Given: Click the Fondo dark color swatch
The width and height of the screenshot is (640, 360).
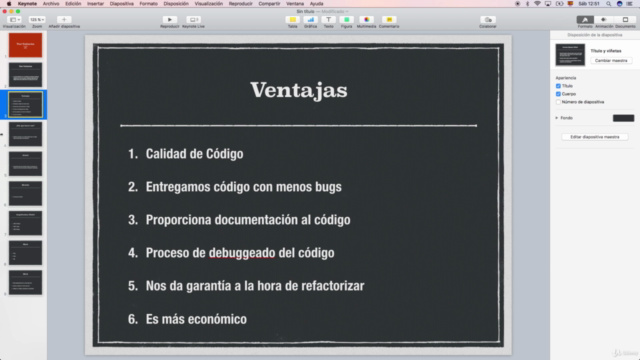Looking at the screenshot, I should pyautogui.click(x=623, y=118).
